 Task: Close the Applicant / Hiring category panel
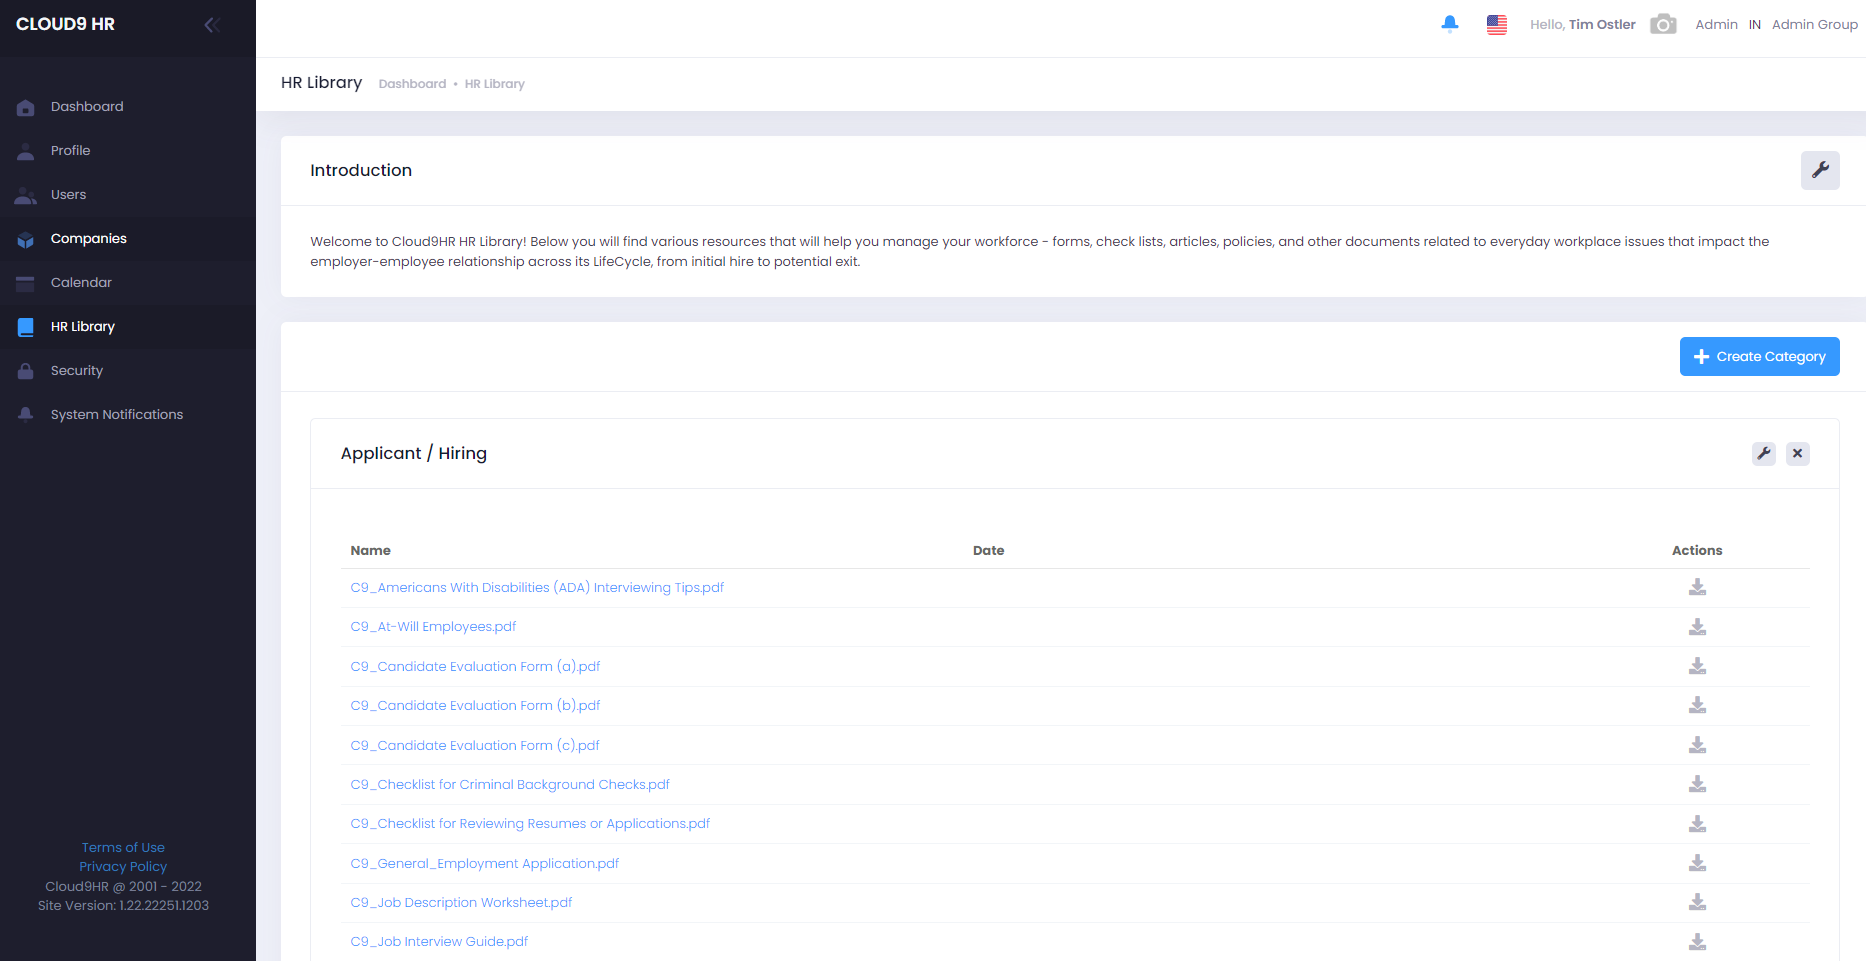[x=1797, y=453]
